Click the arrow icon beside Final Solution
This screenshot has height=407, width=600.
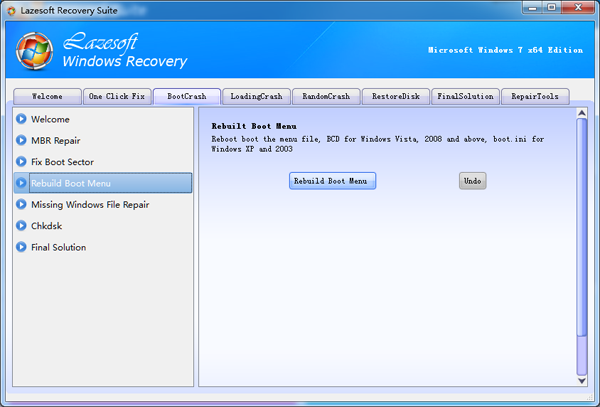tap(21, 247)
